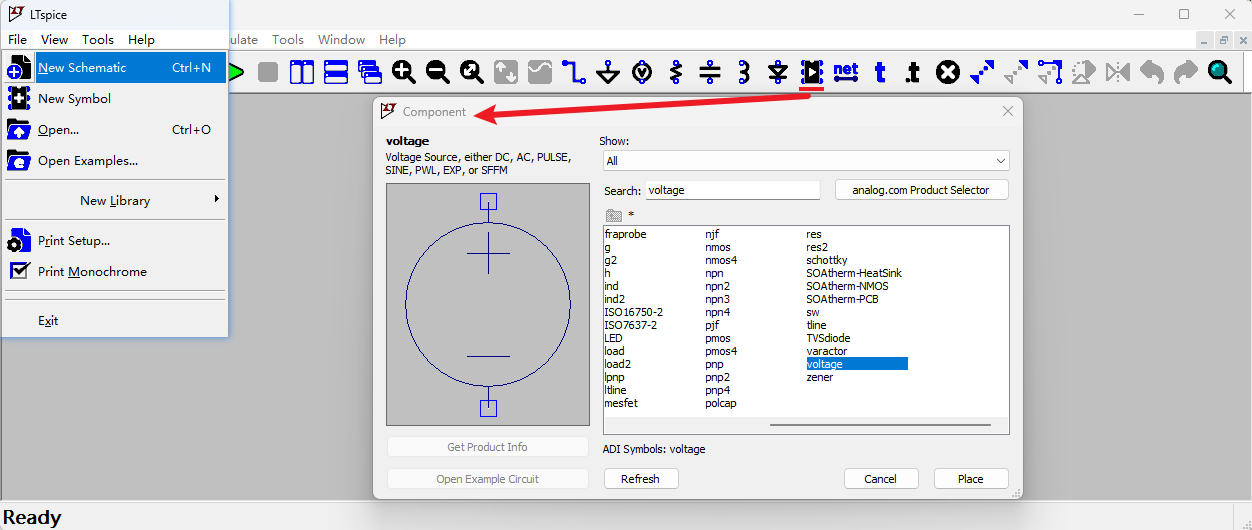This screenshot has width=1252, height=530.
Task: Click the Halt simulation stop icon
Action: pos(268,72)
